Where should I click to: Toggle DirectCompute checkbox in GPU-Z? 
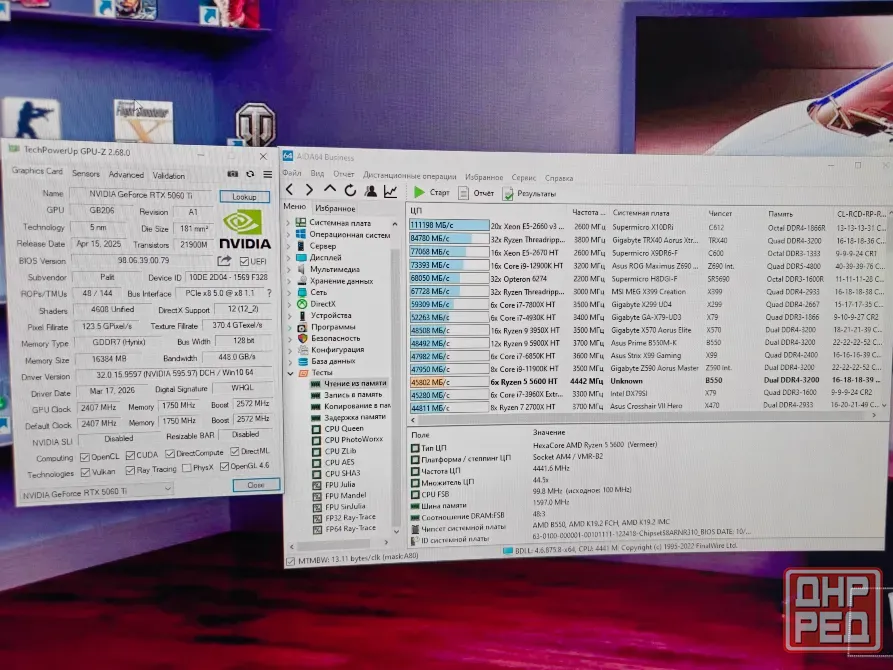[x=170, y=454]
